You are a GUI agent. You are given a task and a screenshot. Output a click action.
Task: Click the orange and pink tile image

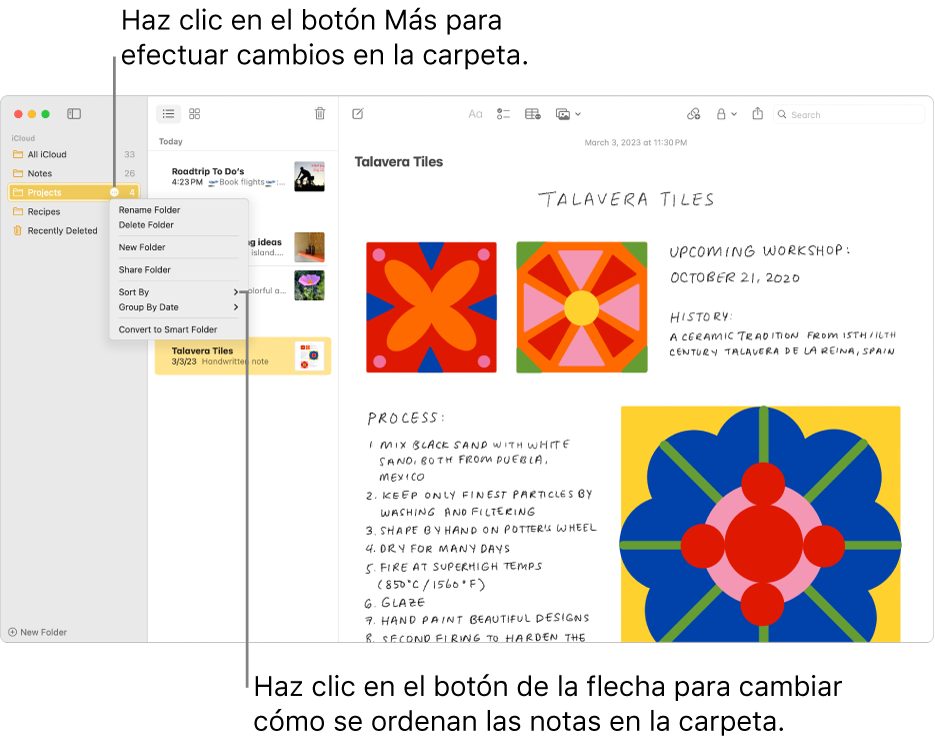coord(582,307)
